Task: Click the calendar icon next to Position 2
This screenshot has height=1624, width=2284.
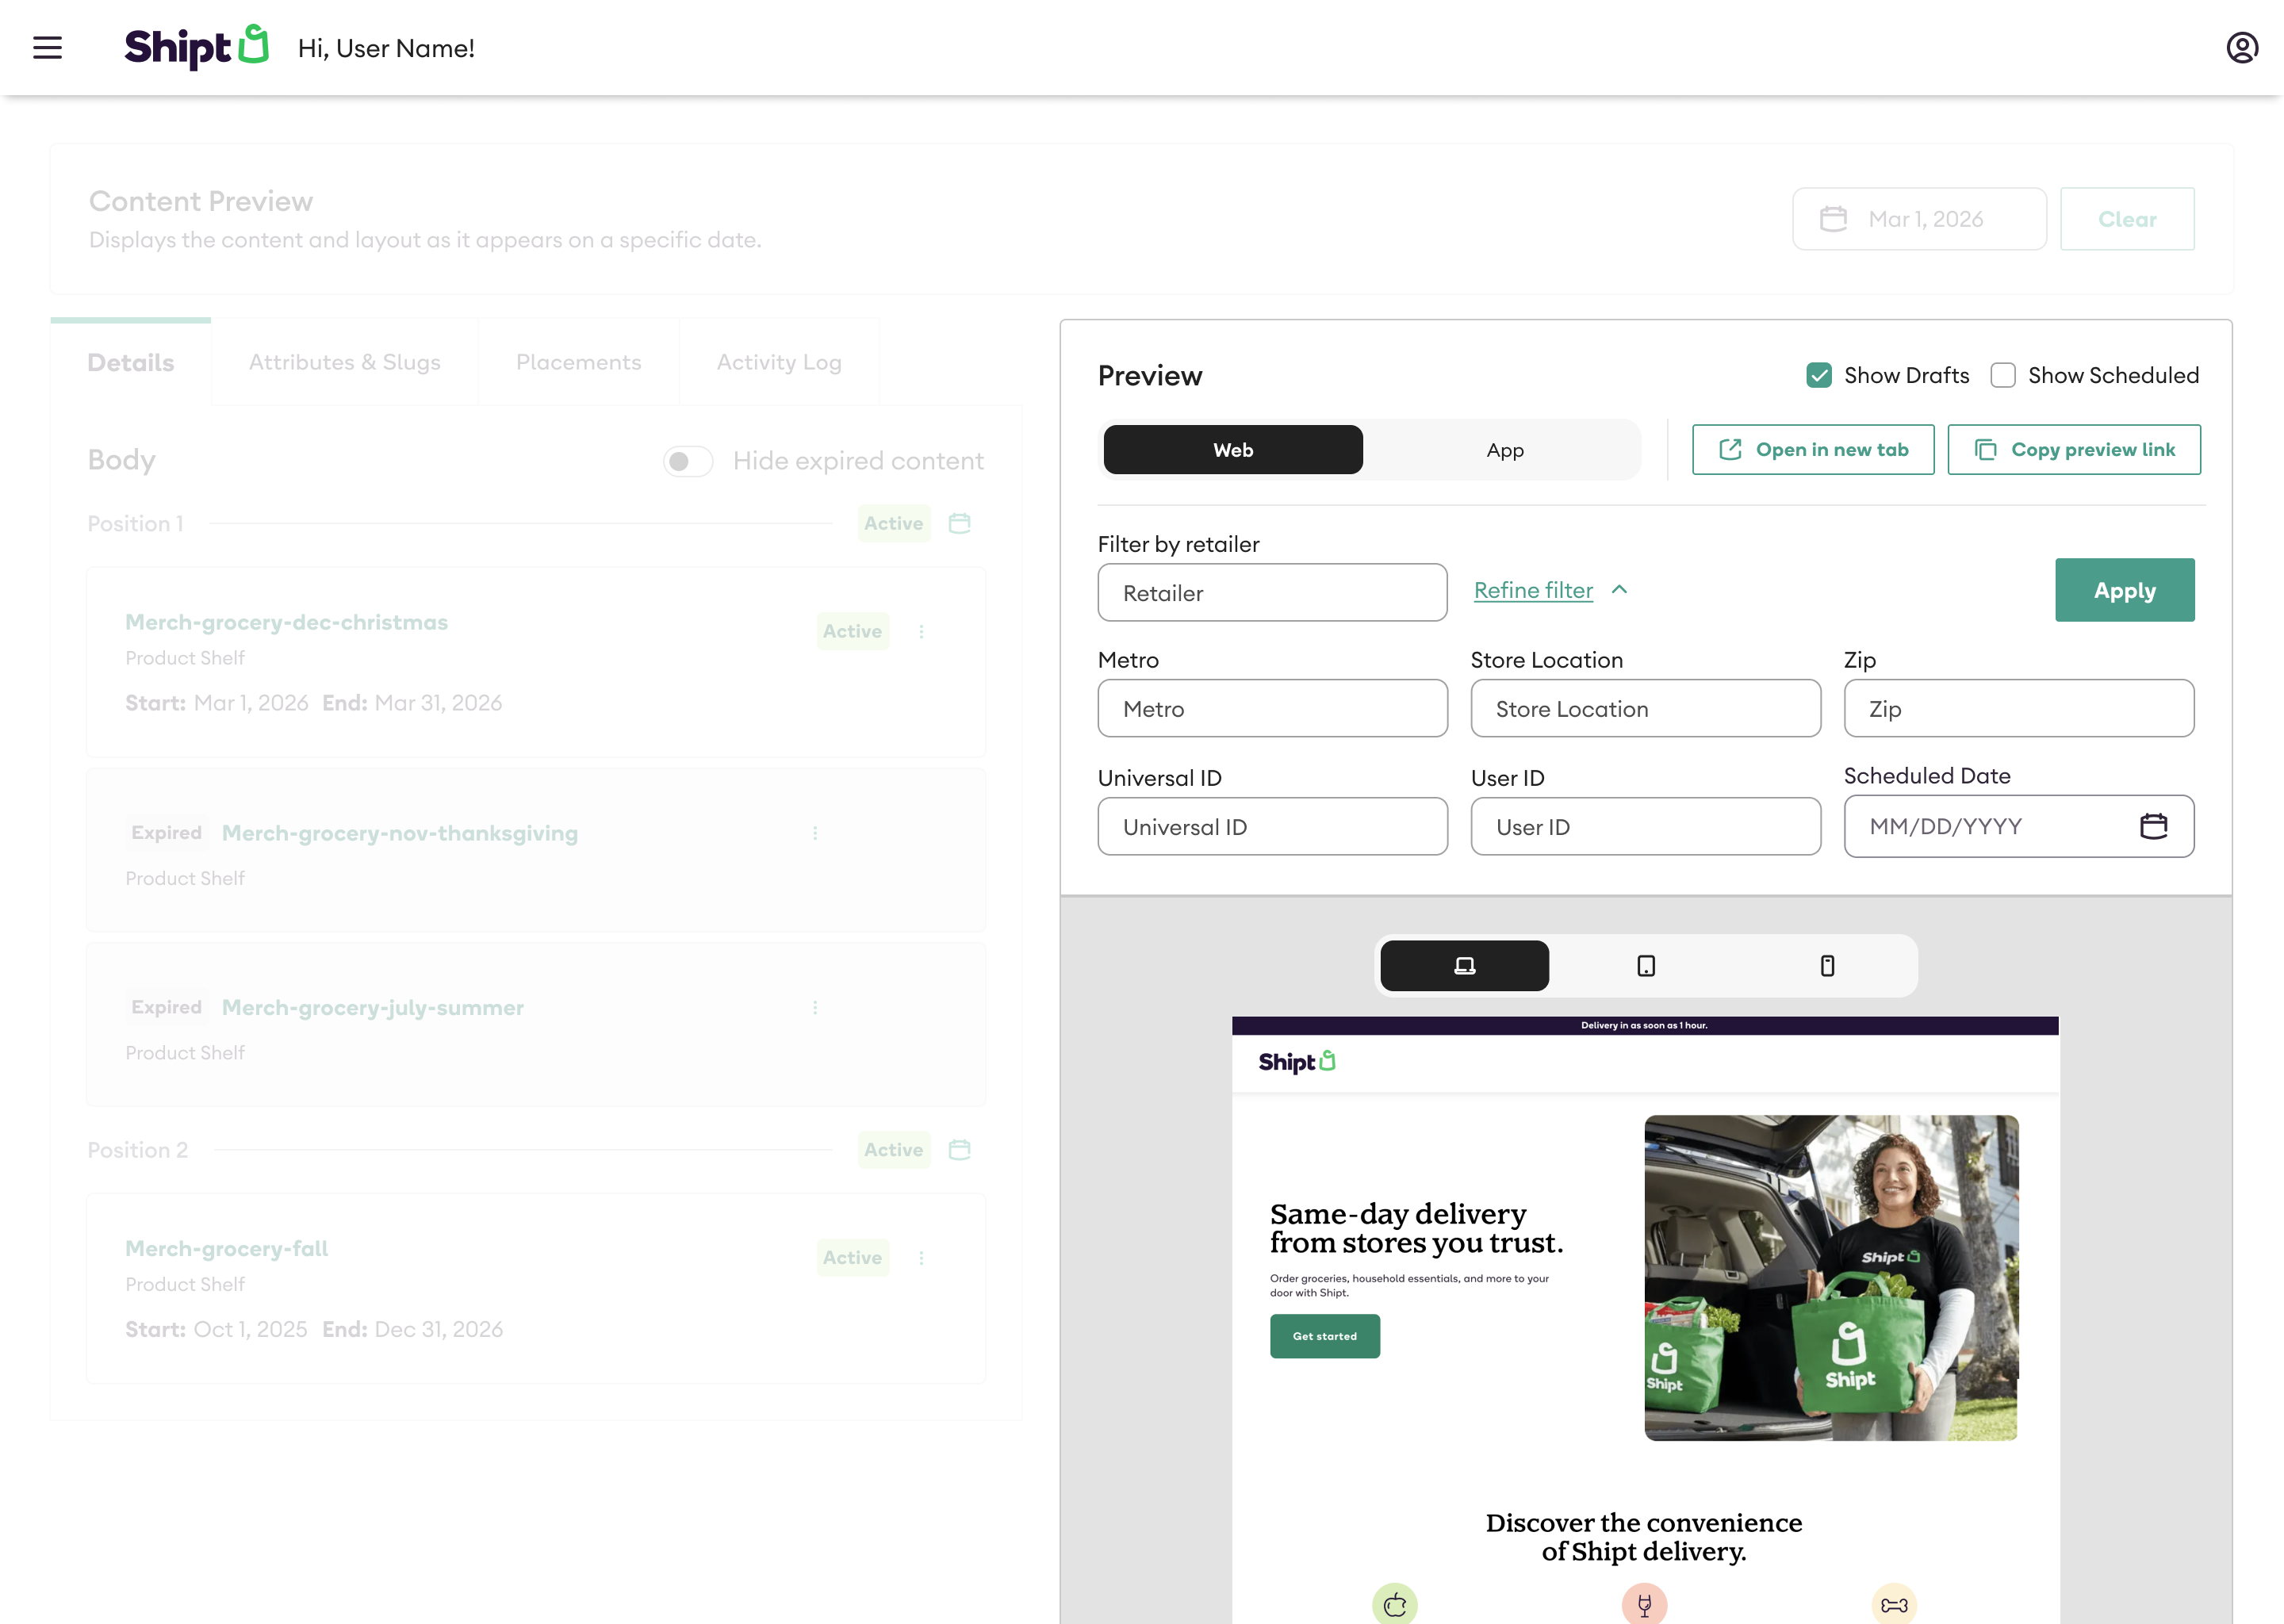Action: coord(959,1149)
